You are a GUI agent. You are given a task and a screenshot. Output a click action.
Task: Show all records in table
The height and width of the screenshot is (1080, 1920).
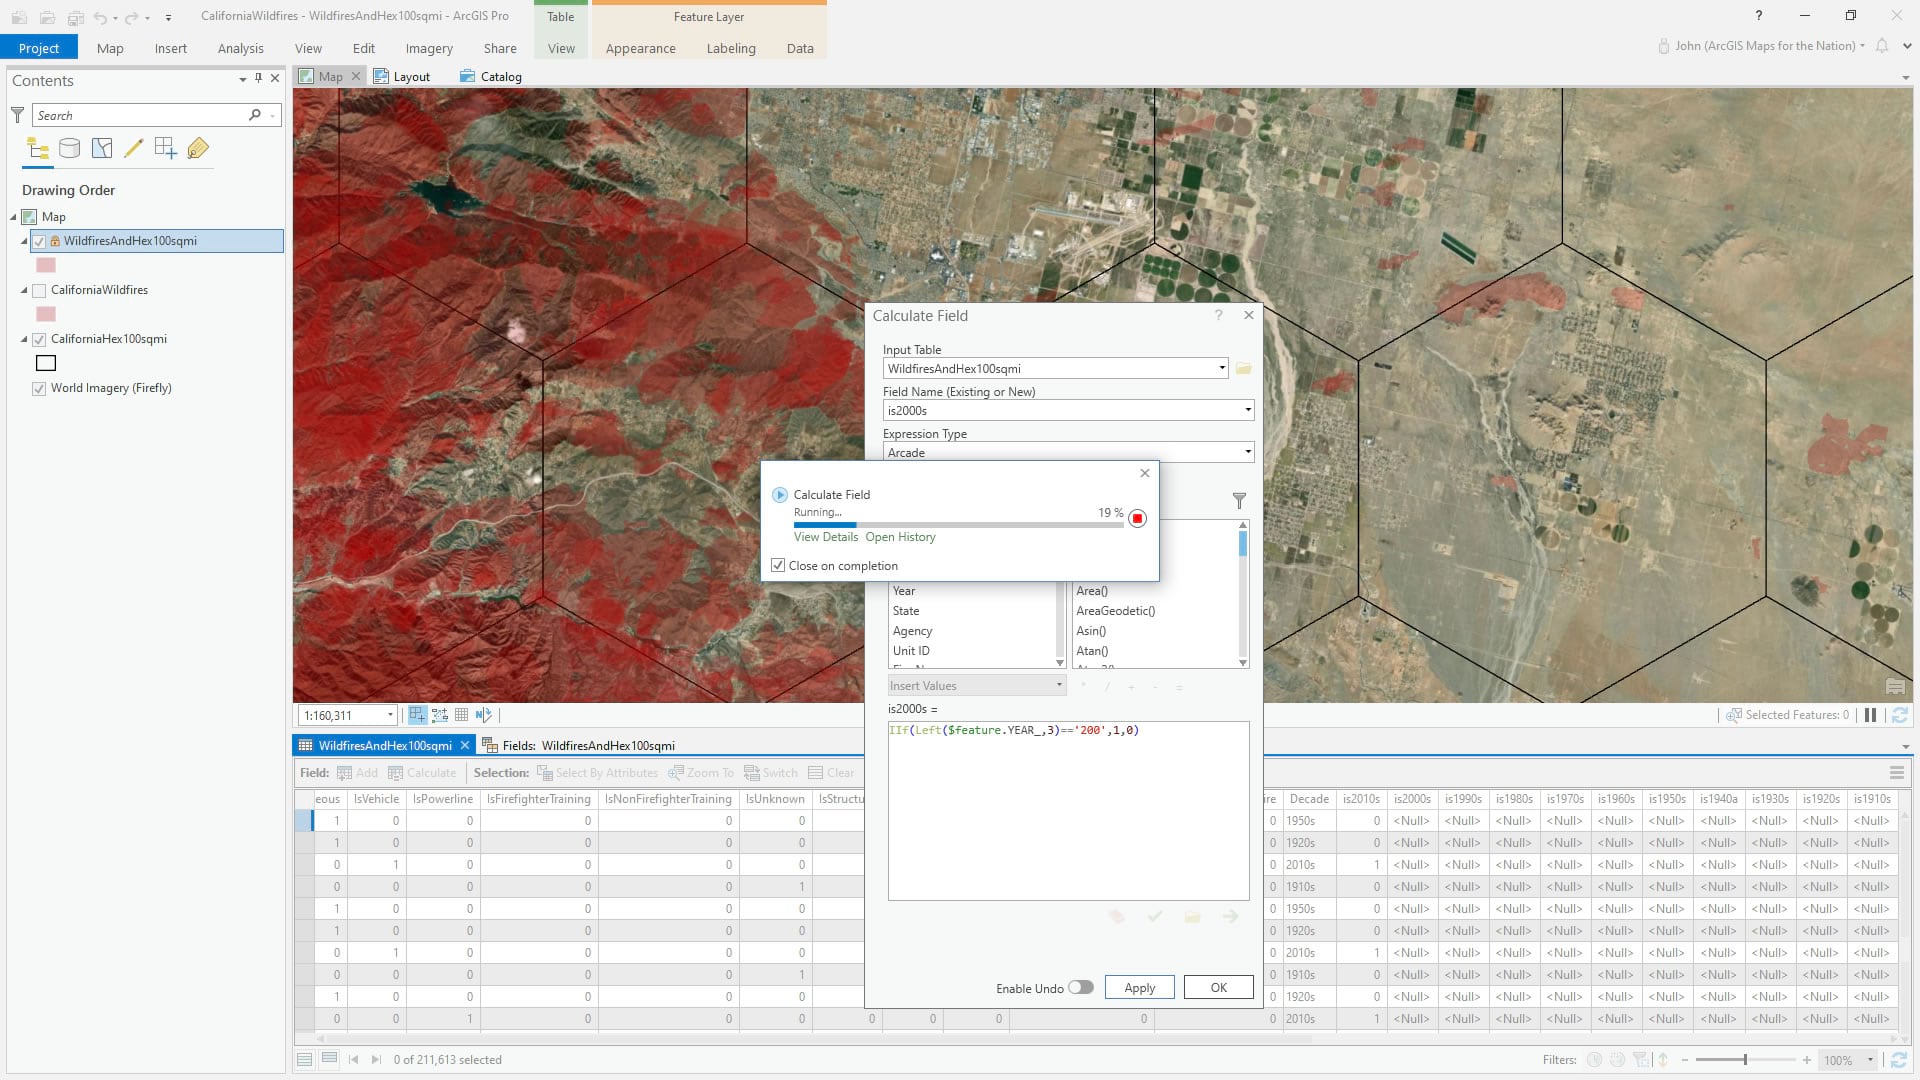coord(304,1059)
